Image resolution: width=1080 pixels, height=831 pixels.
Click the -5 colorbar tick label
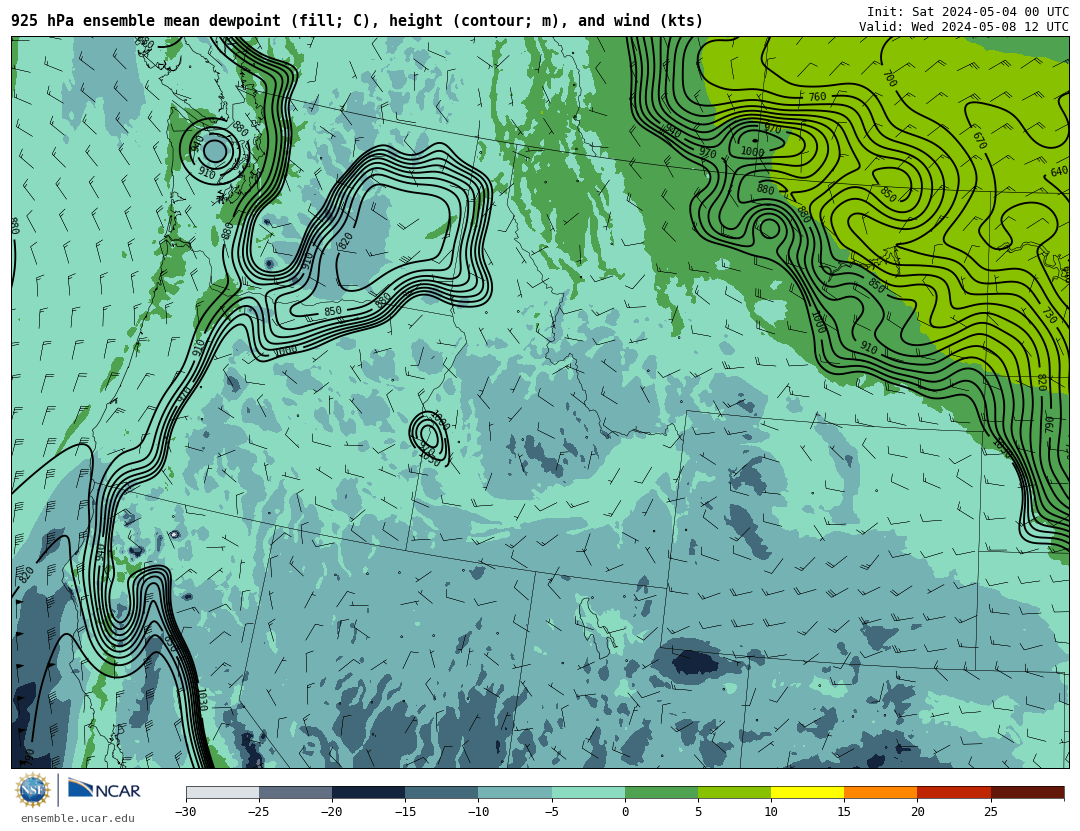point(551,812)
